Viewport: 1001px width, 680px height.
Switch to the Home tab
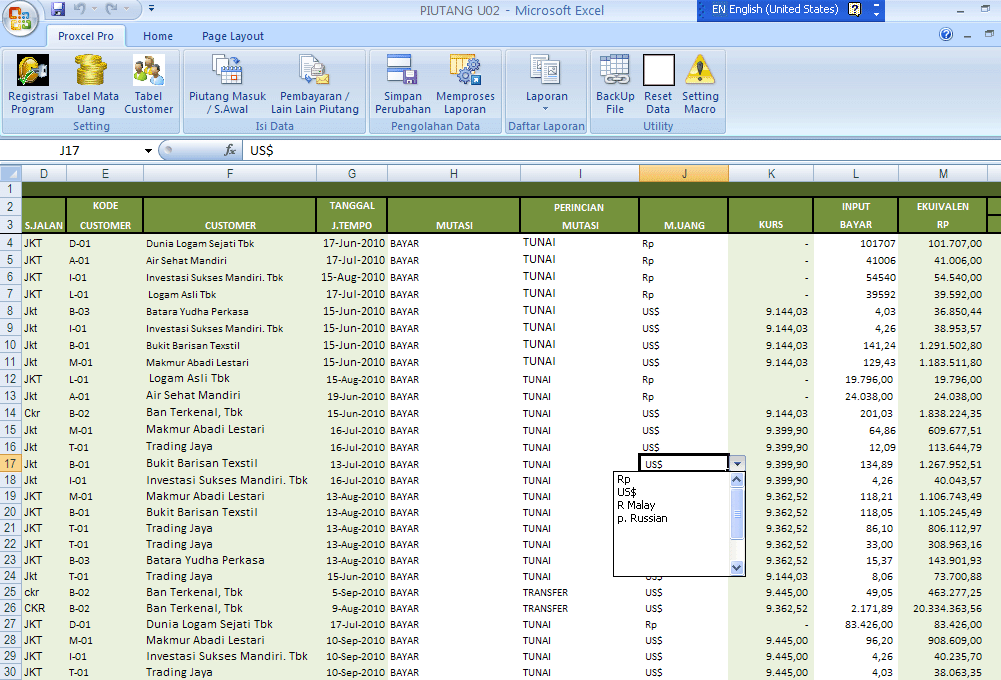[x=158, y=36]
